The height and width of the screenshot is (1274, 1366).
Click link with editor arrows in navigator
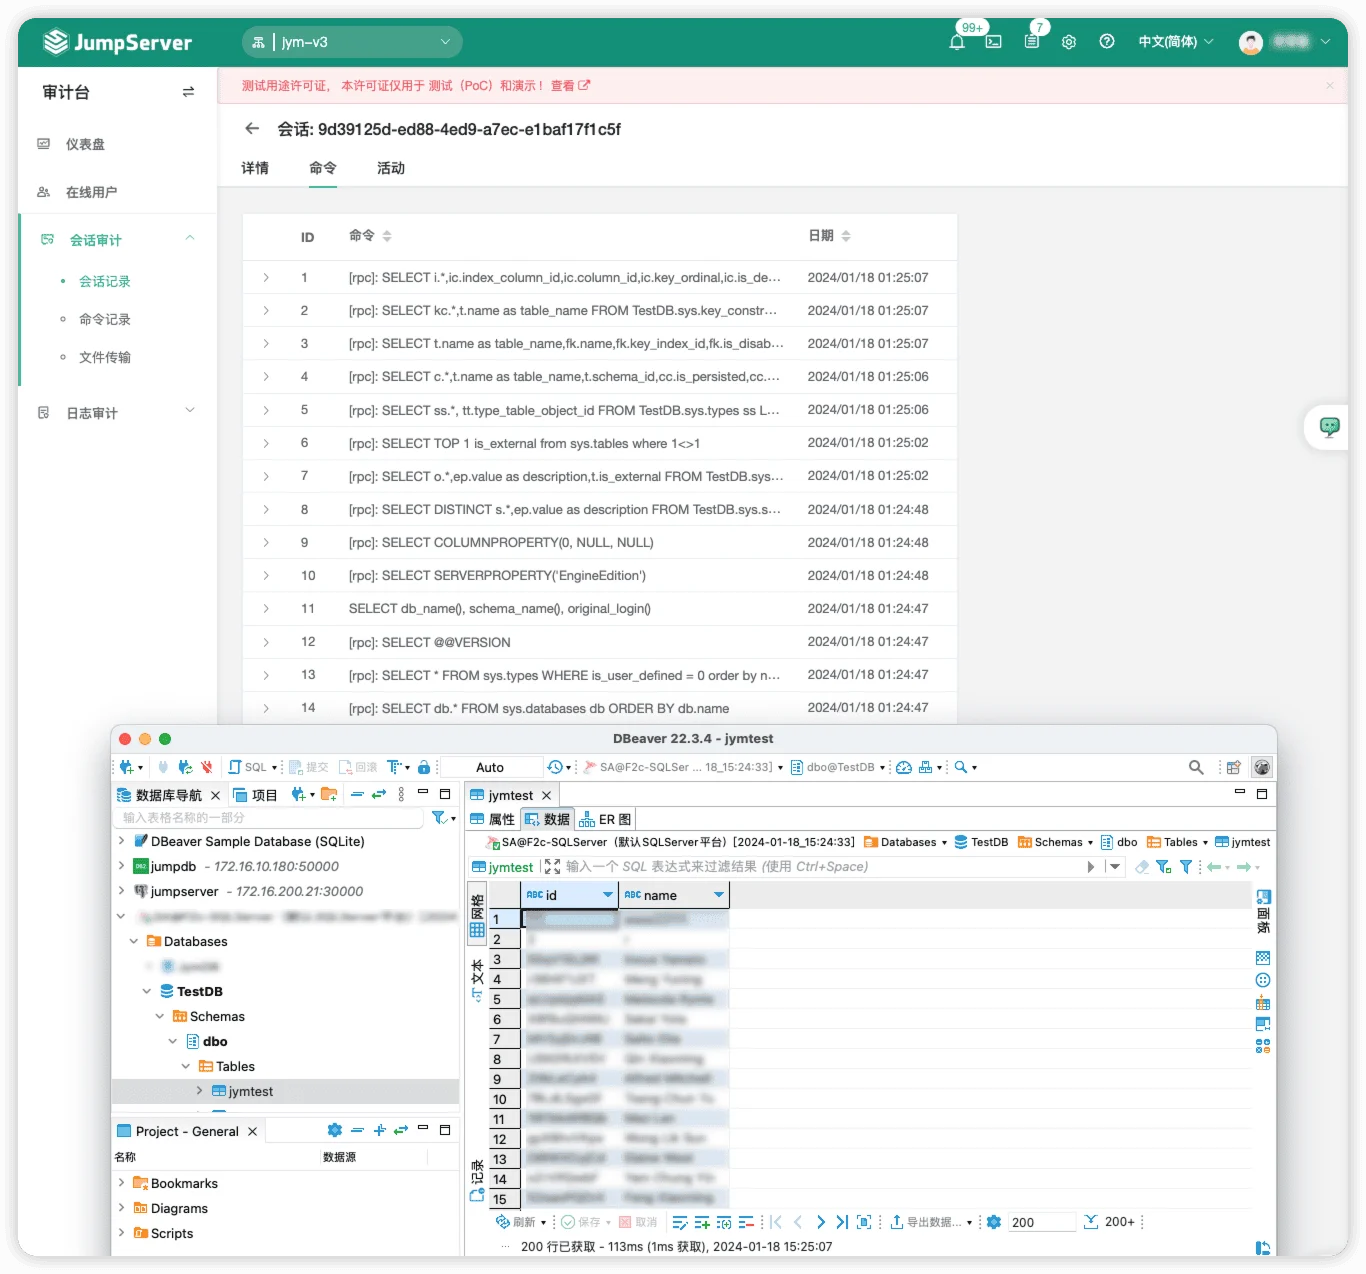point(378,794)
